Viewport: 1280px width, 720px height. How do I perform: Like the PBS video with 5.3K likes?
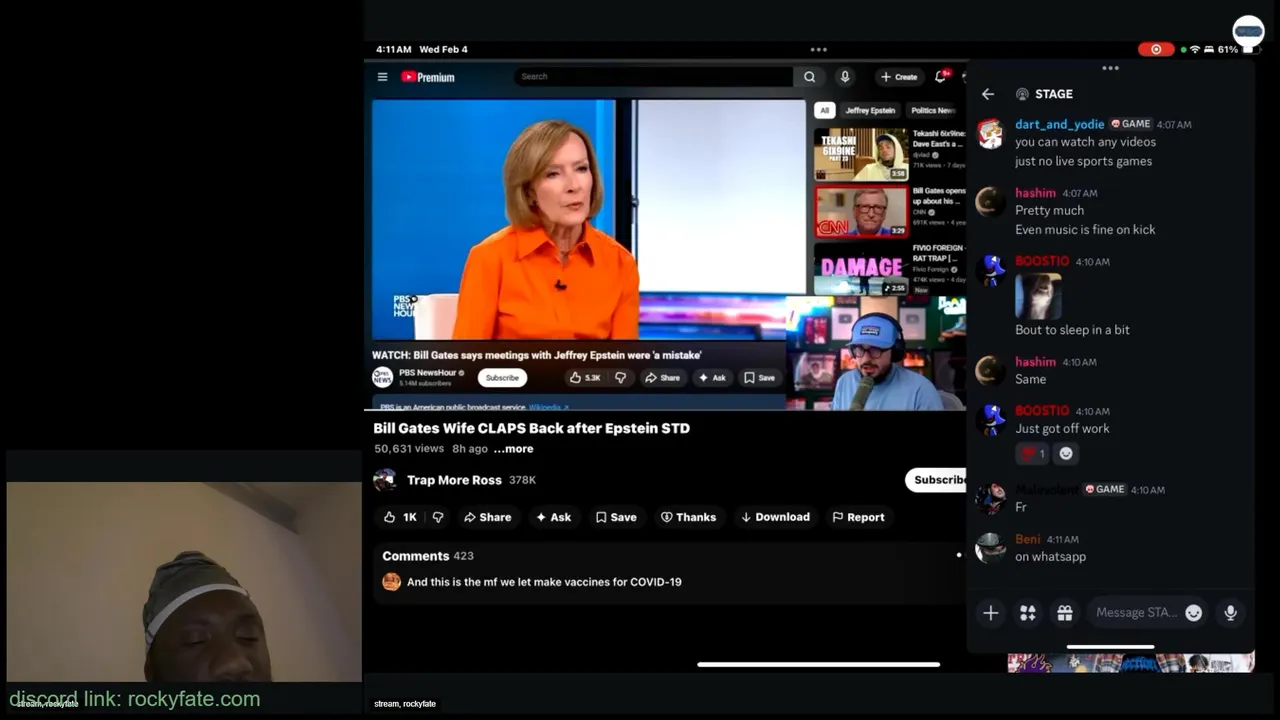(x=585, y=378)
